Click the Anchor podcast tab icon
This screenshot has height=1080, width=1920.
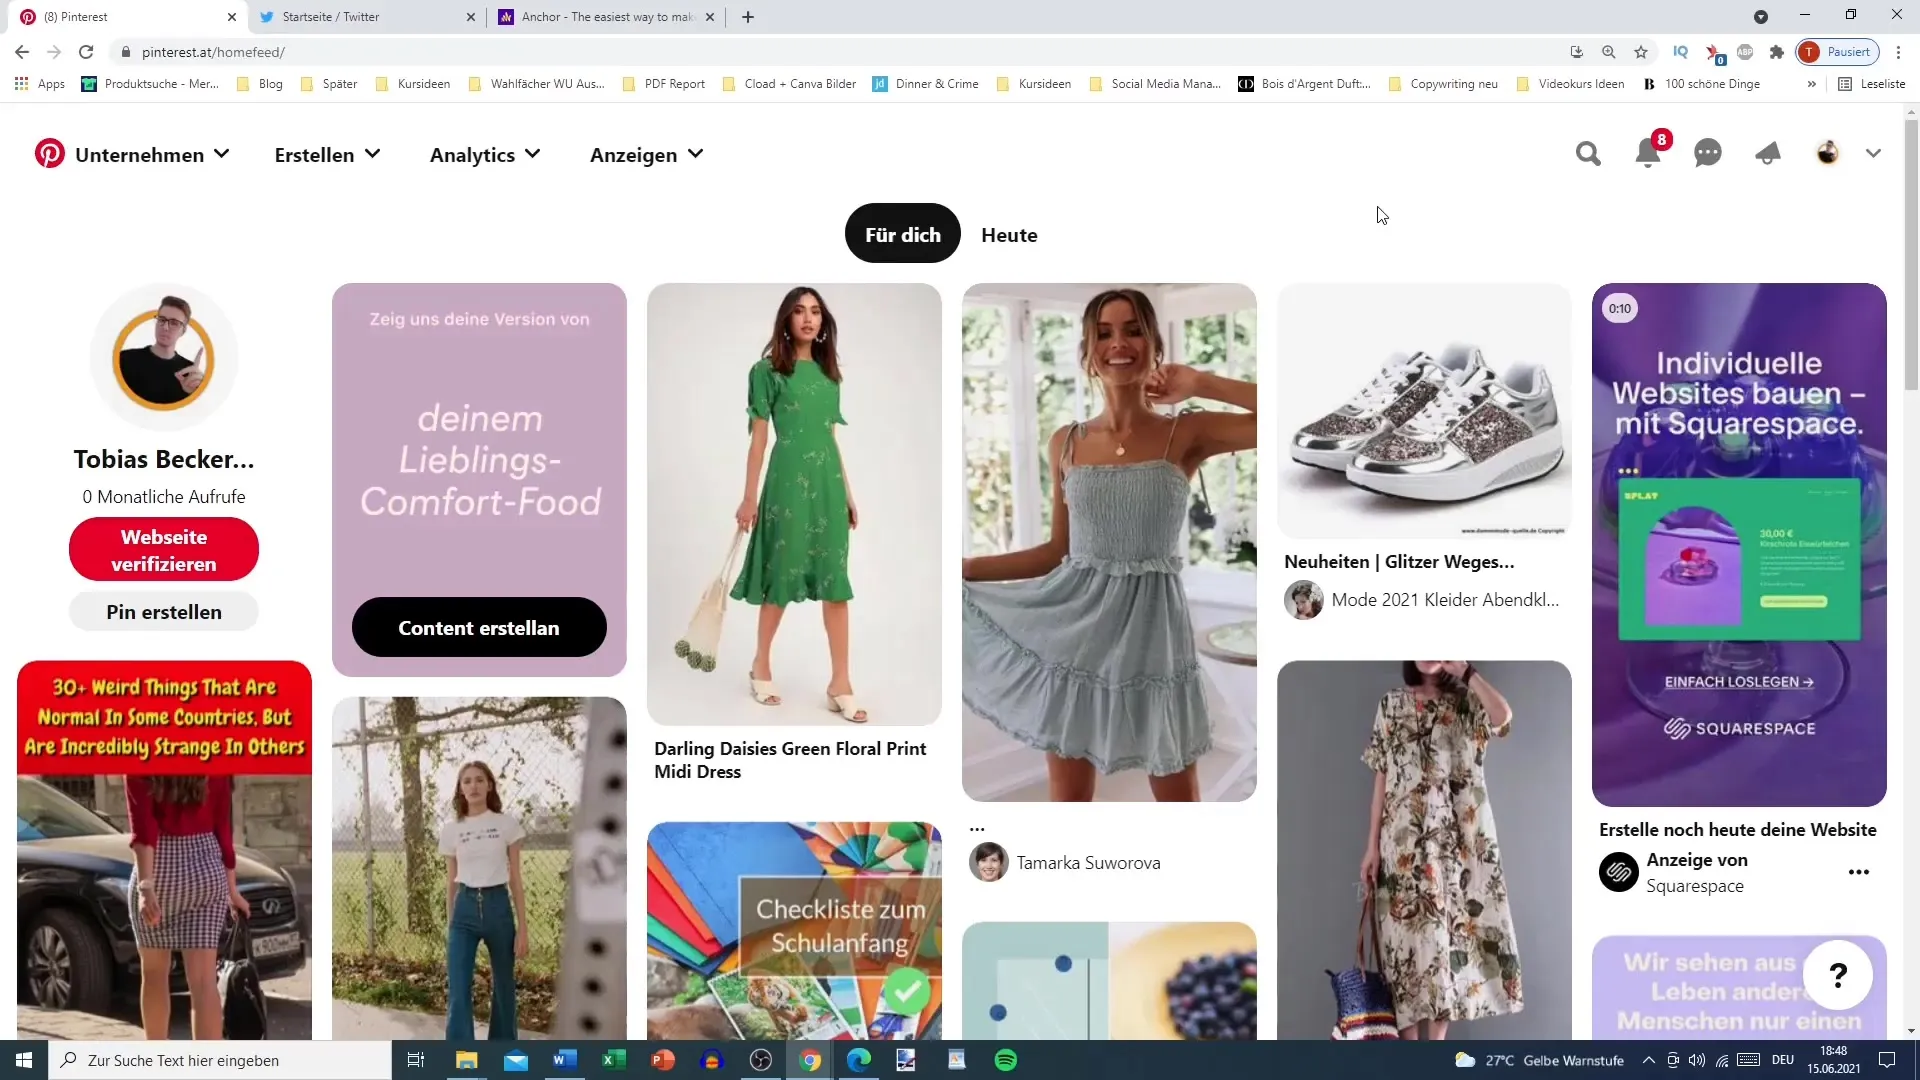pyautogui.click(x=506, y=16)
